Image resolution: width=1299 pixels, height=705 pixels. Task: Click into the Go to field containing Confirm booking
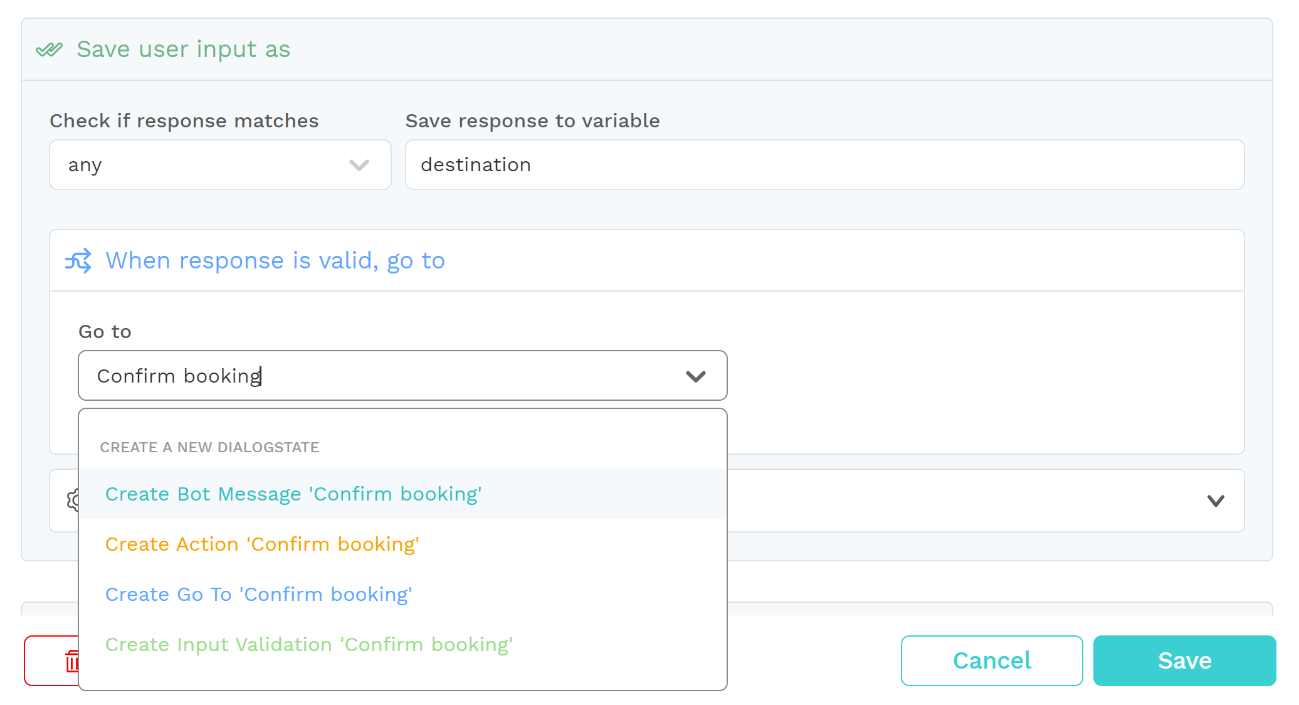coord(403,376)
